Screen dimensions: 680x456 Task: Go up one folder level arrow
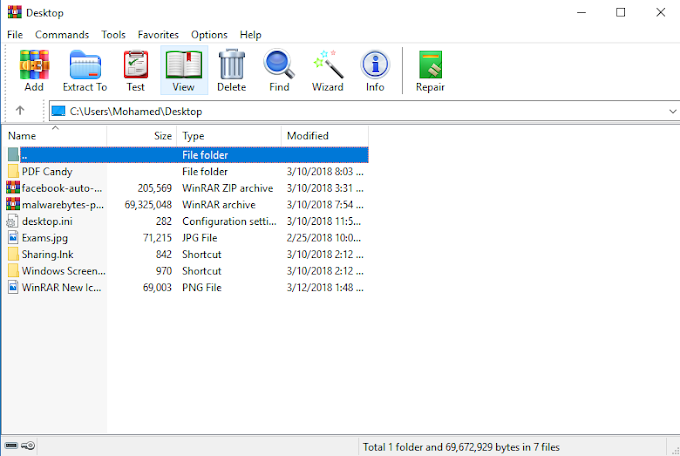[x=20, y=111]
